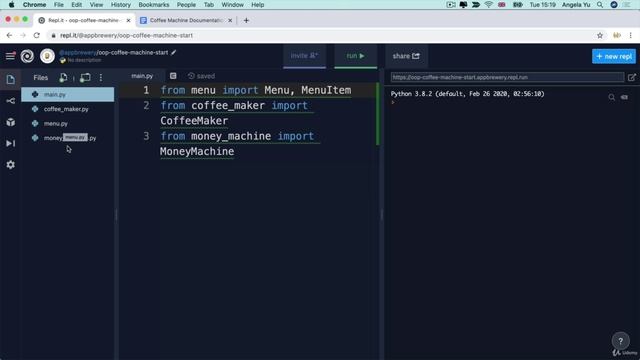Click the share button
The height and width of the screenshot is (360, 640).
(406, 56)
